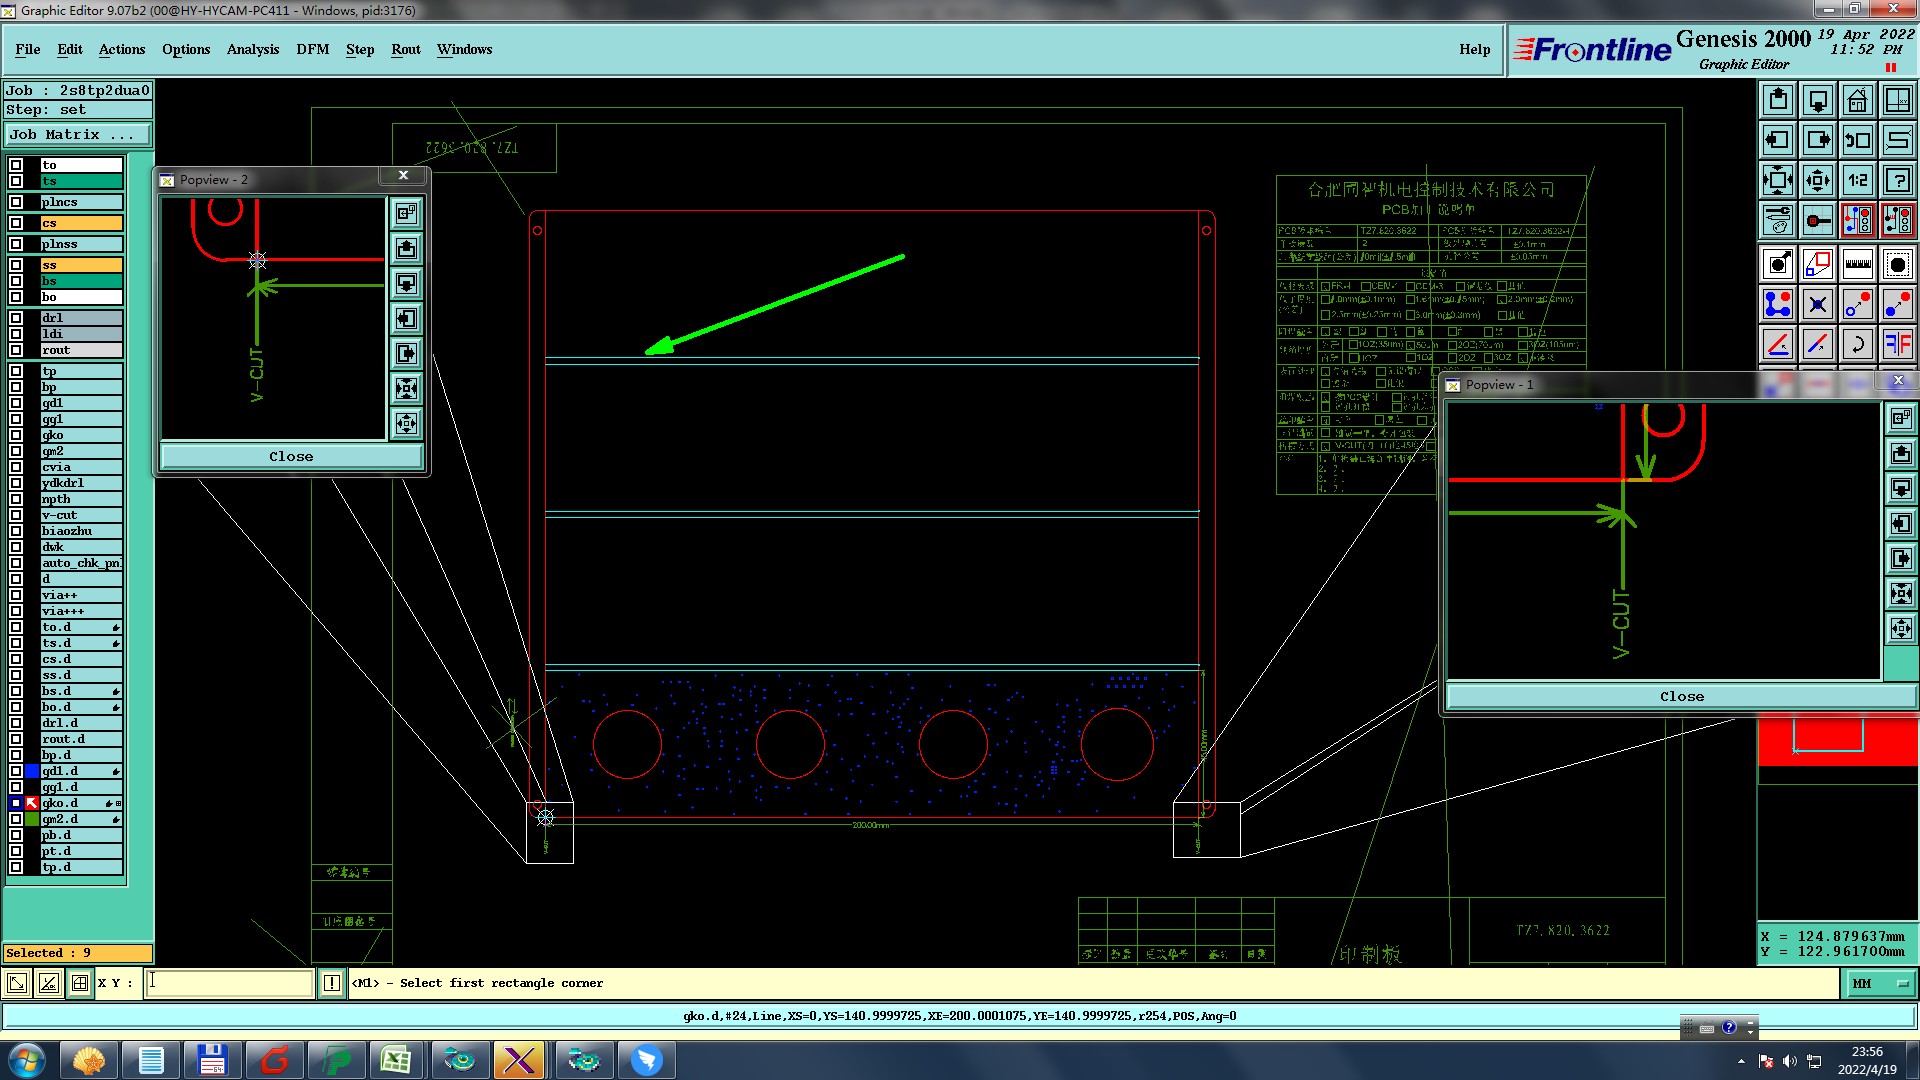Open the question mark help icon
1920x1080 pixels.
1897,180
